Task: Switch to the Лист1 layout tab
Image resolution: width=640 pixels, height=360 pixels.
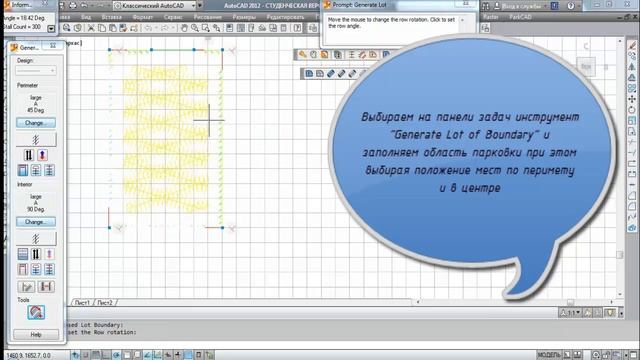Action: pyautogui.click(x=82, y=302)
